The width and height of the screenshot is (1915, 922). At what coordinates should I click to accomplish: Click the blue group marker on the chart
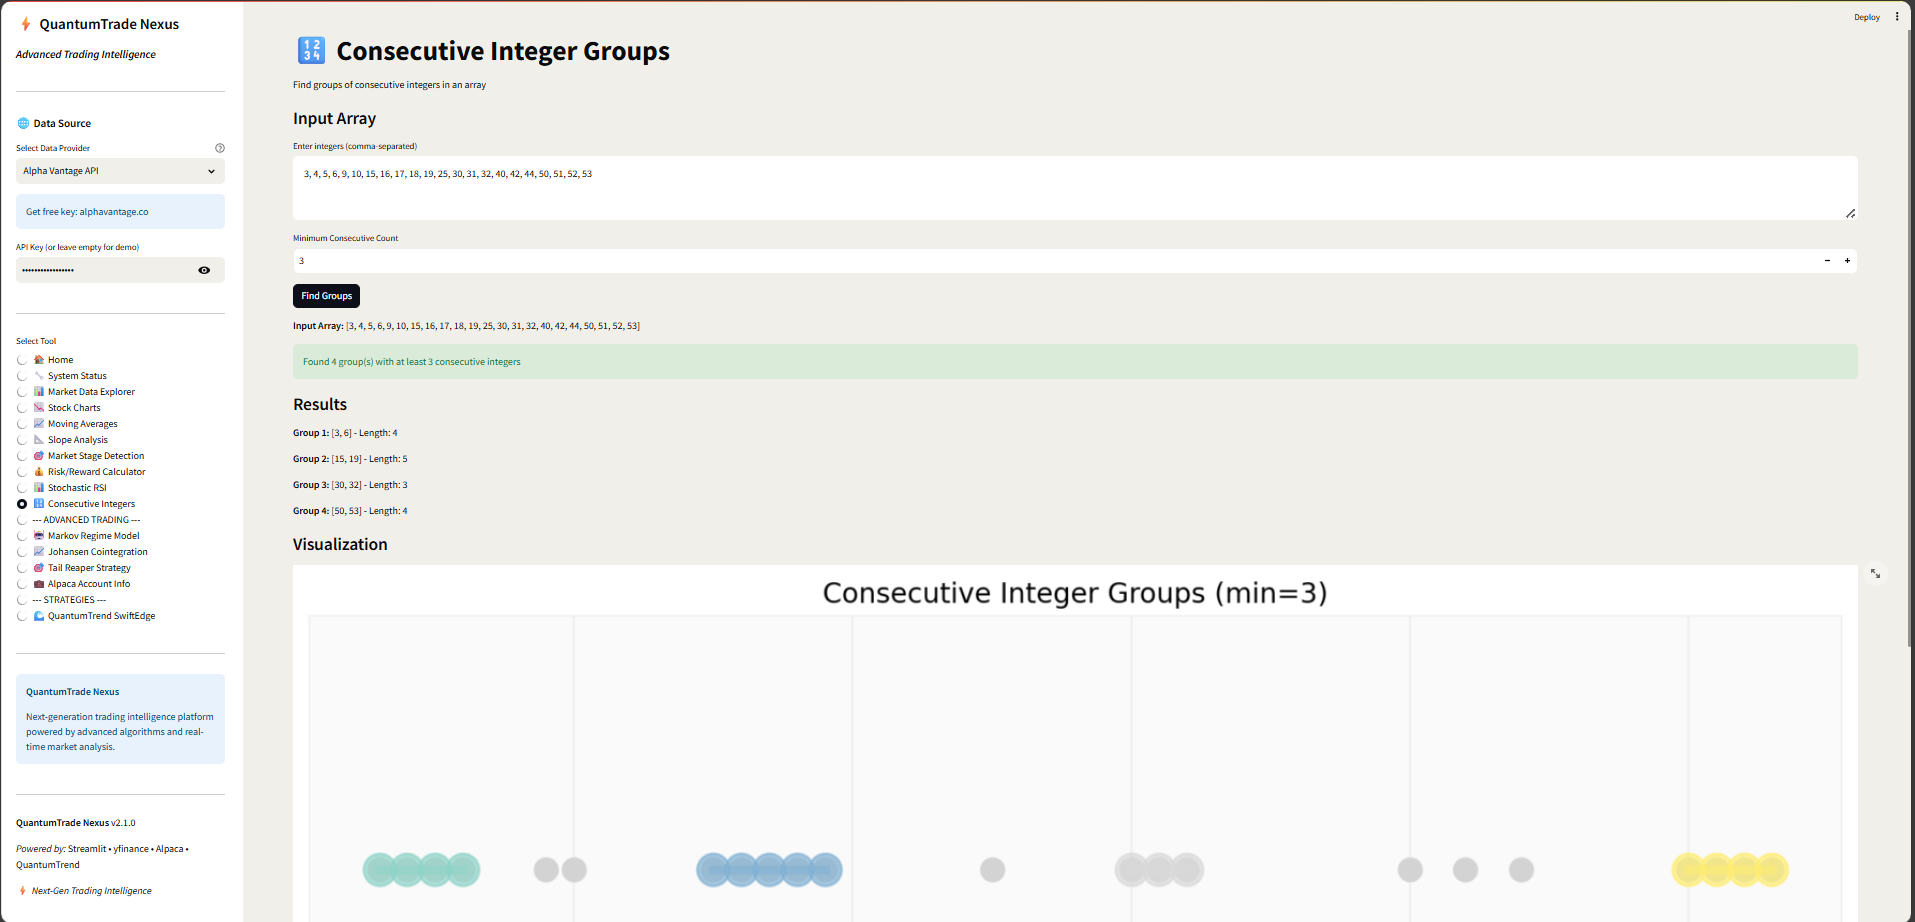769,870
